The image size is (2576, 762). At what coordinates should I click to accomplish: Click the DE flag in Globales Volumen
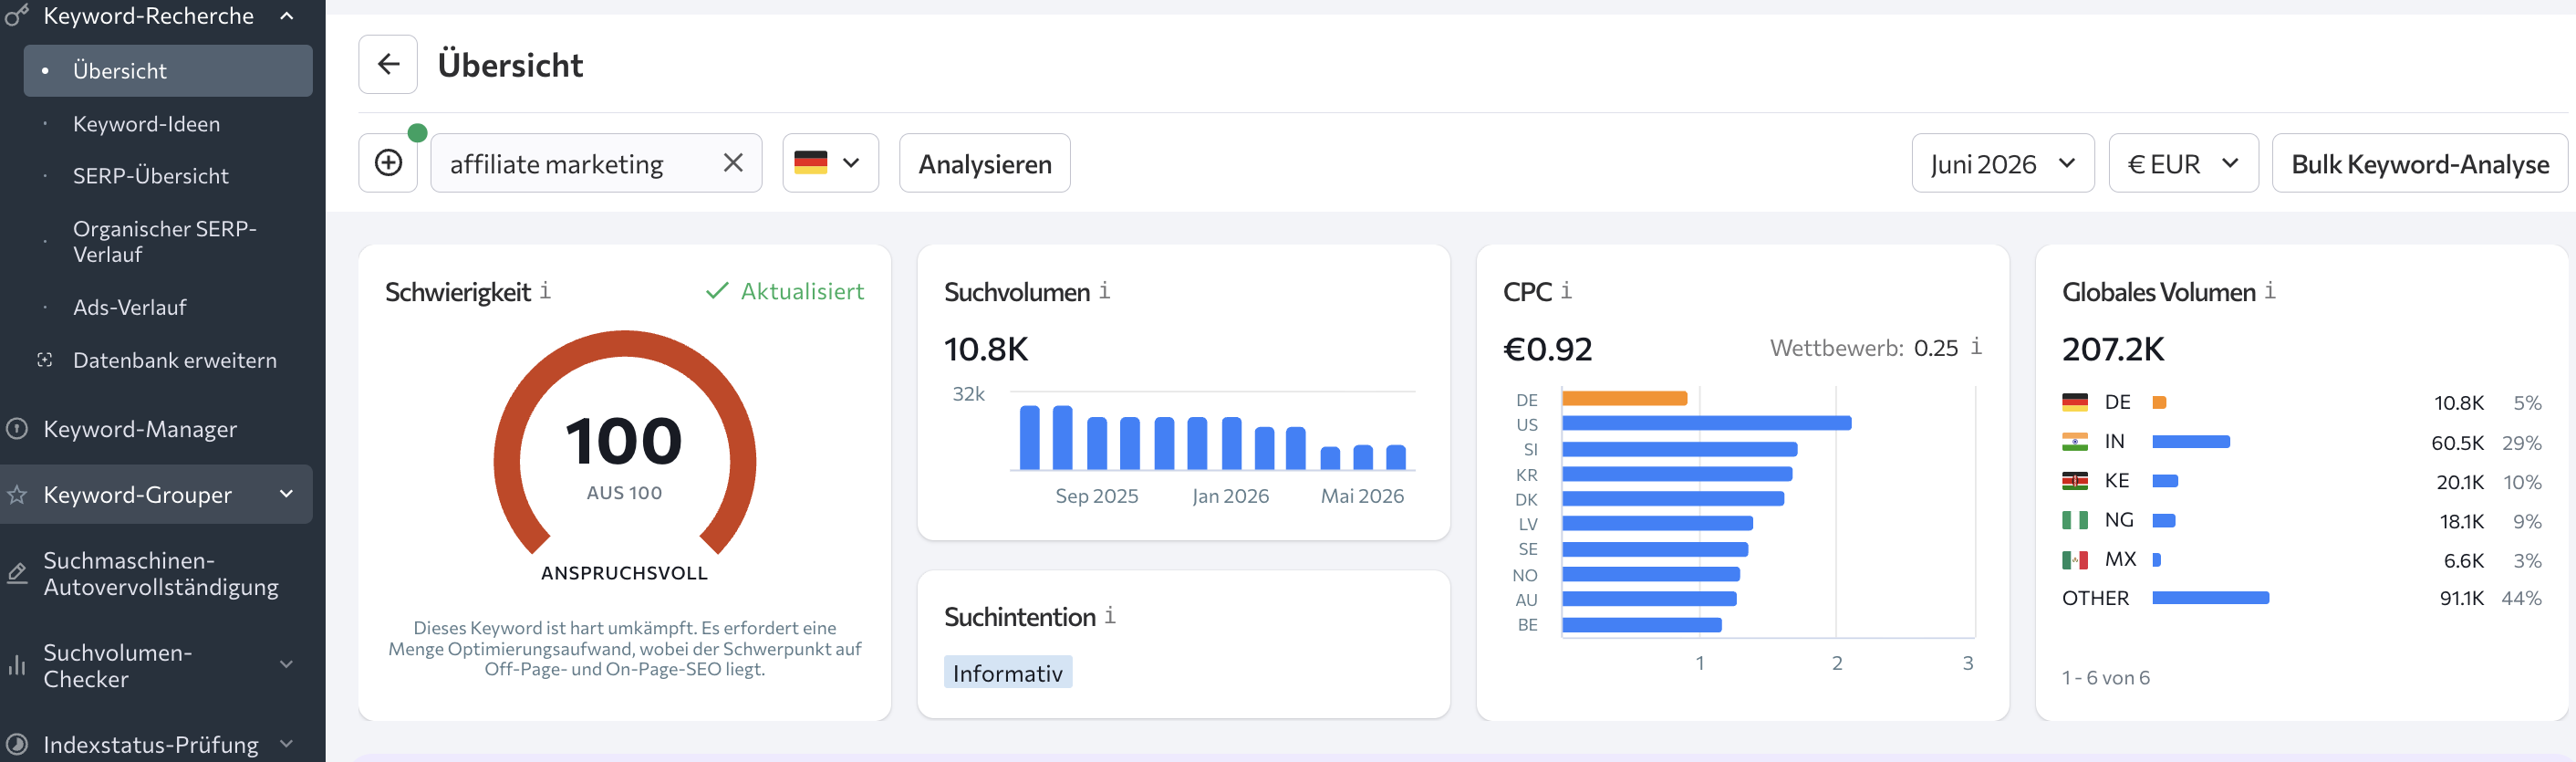2075,402
